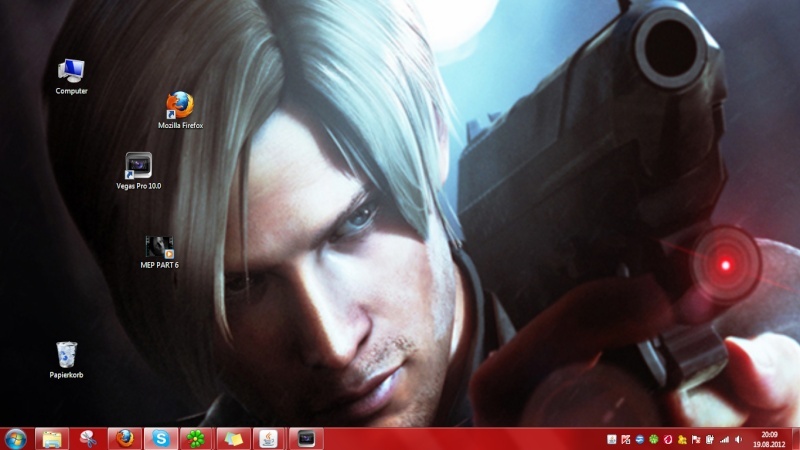The width and height of the screenshot is (800, 450).
Task: Open Sticky Notes in the taskbar
Action: (233, 439)
